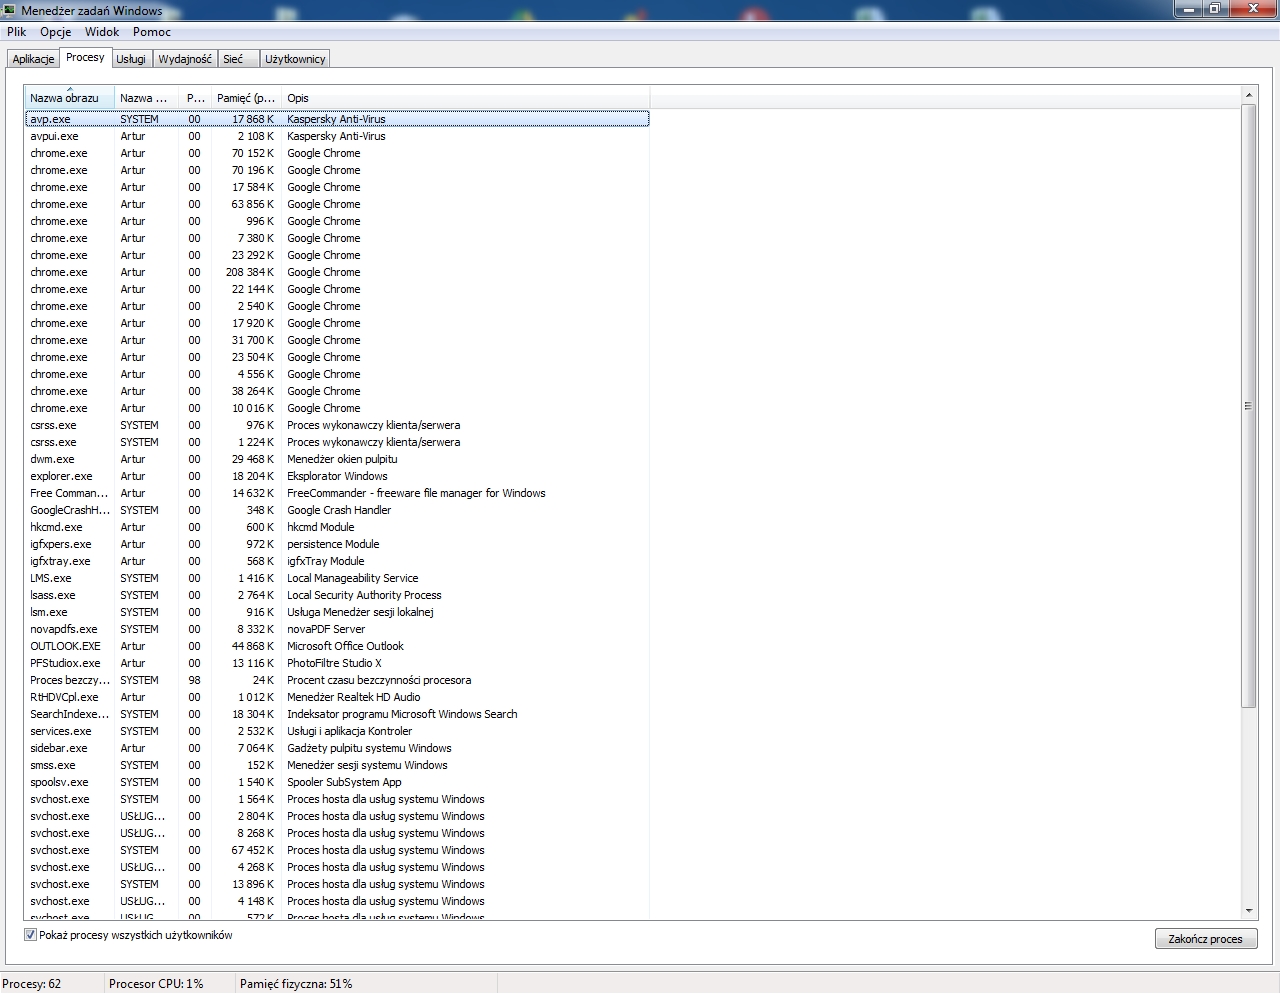
Task: Select the avpui.exe process
Action: pos(337,136)
